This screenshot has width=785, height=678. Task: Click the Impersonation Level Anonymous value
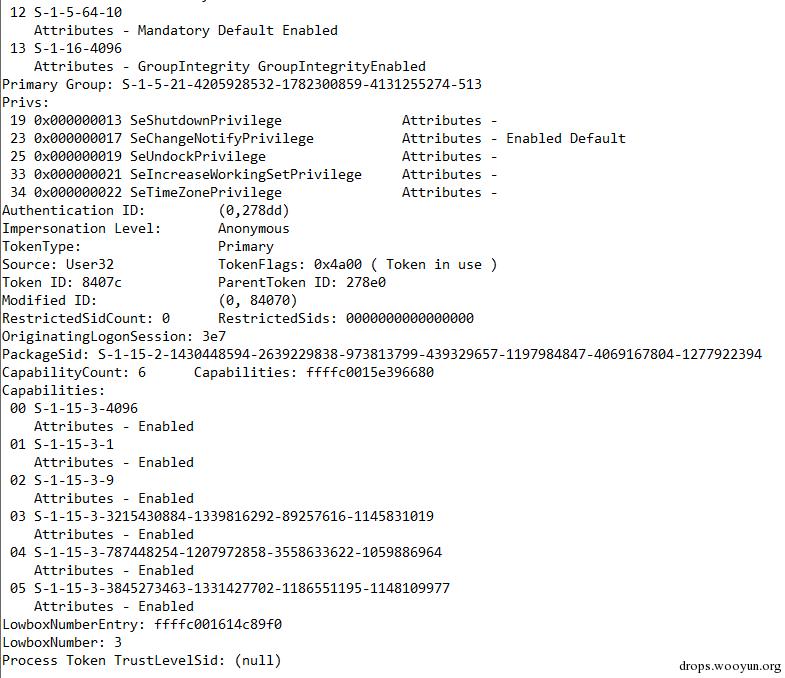tap(254, 228)
